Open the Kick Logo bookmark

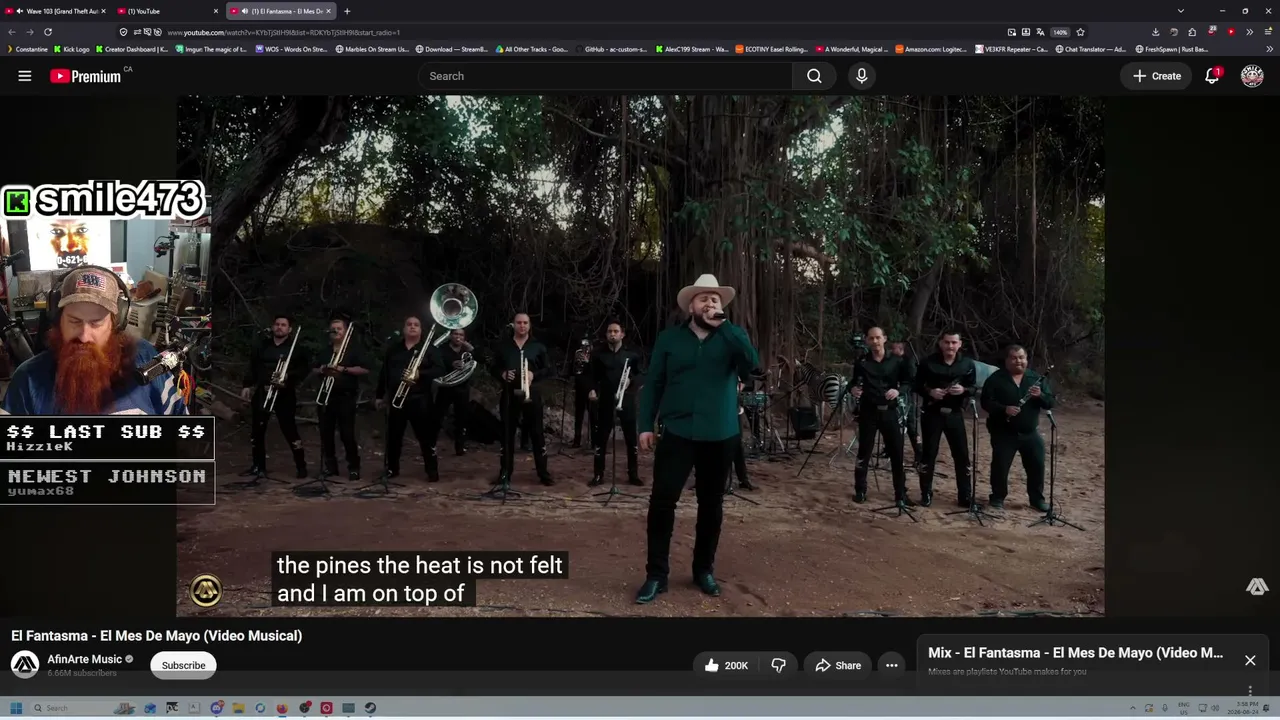(x=72, y=49)
